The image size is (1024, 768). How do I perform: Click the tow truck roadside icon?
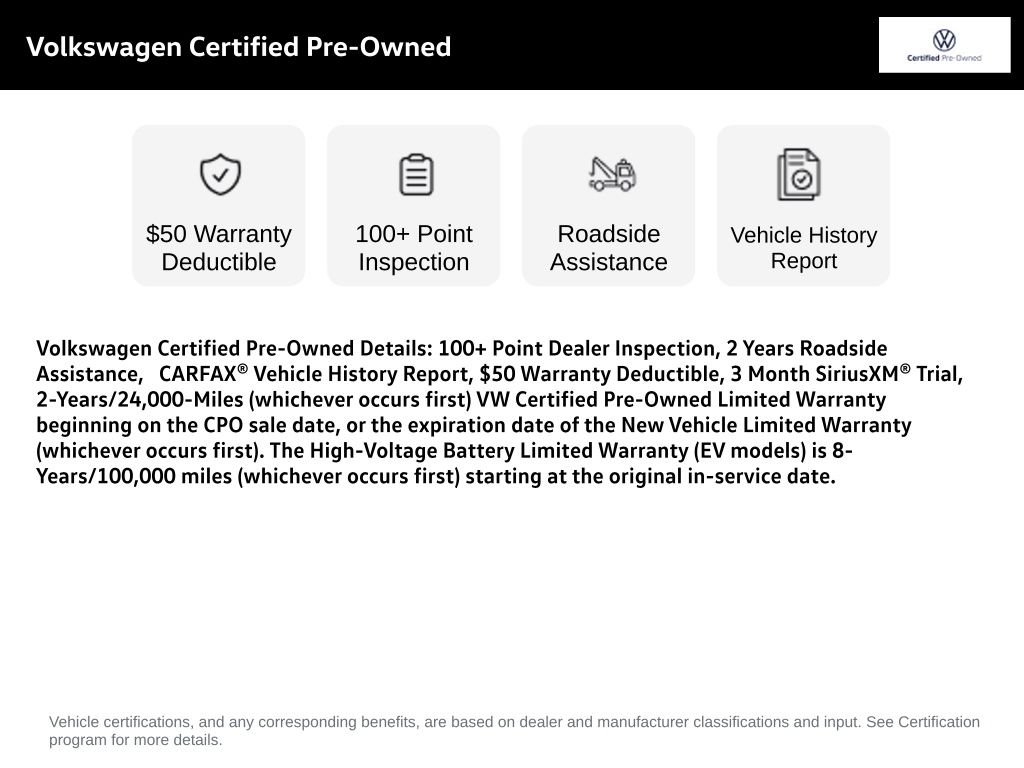pyautogui.click(x=612, y=174)
